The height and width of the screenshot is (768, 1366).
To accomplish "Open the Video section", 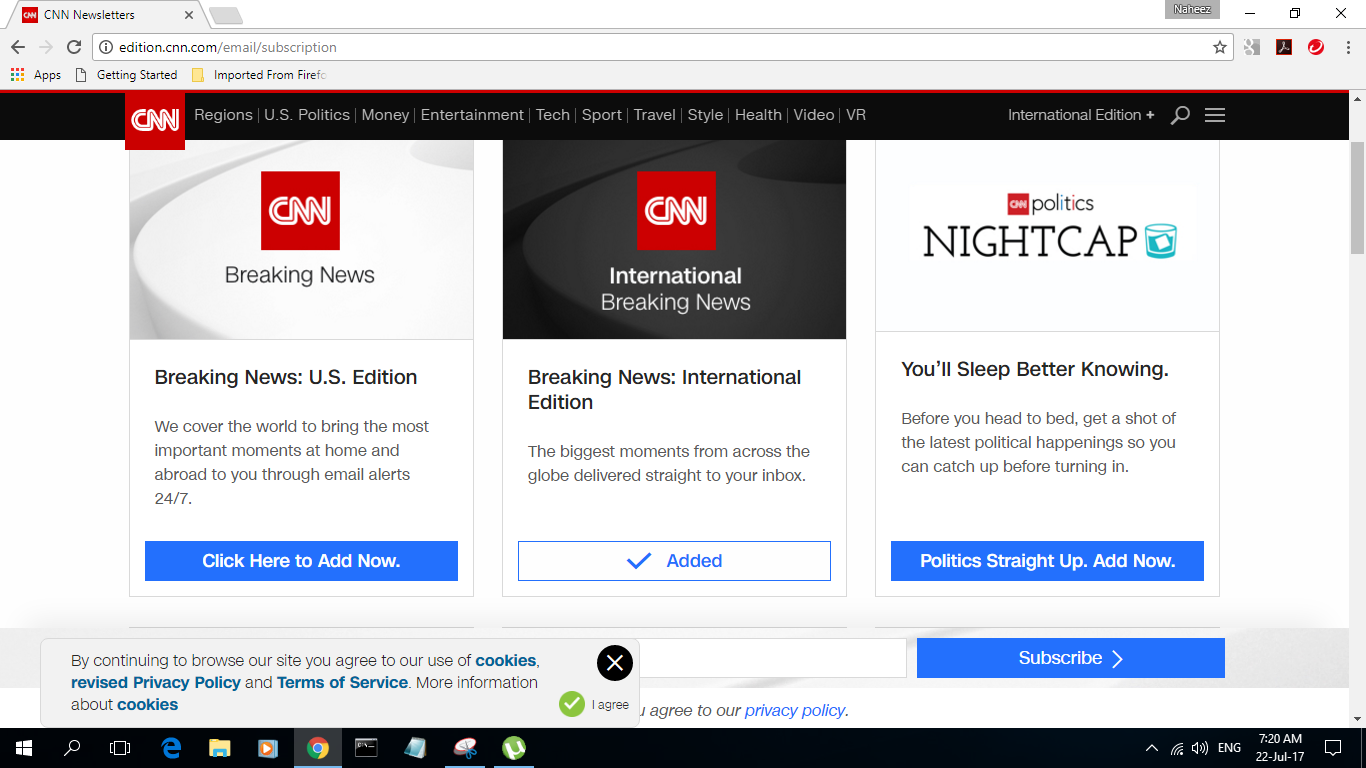I will (x=814, y=115).
